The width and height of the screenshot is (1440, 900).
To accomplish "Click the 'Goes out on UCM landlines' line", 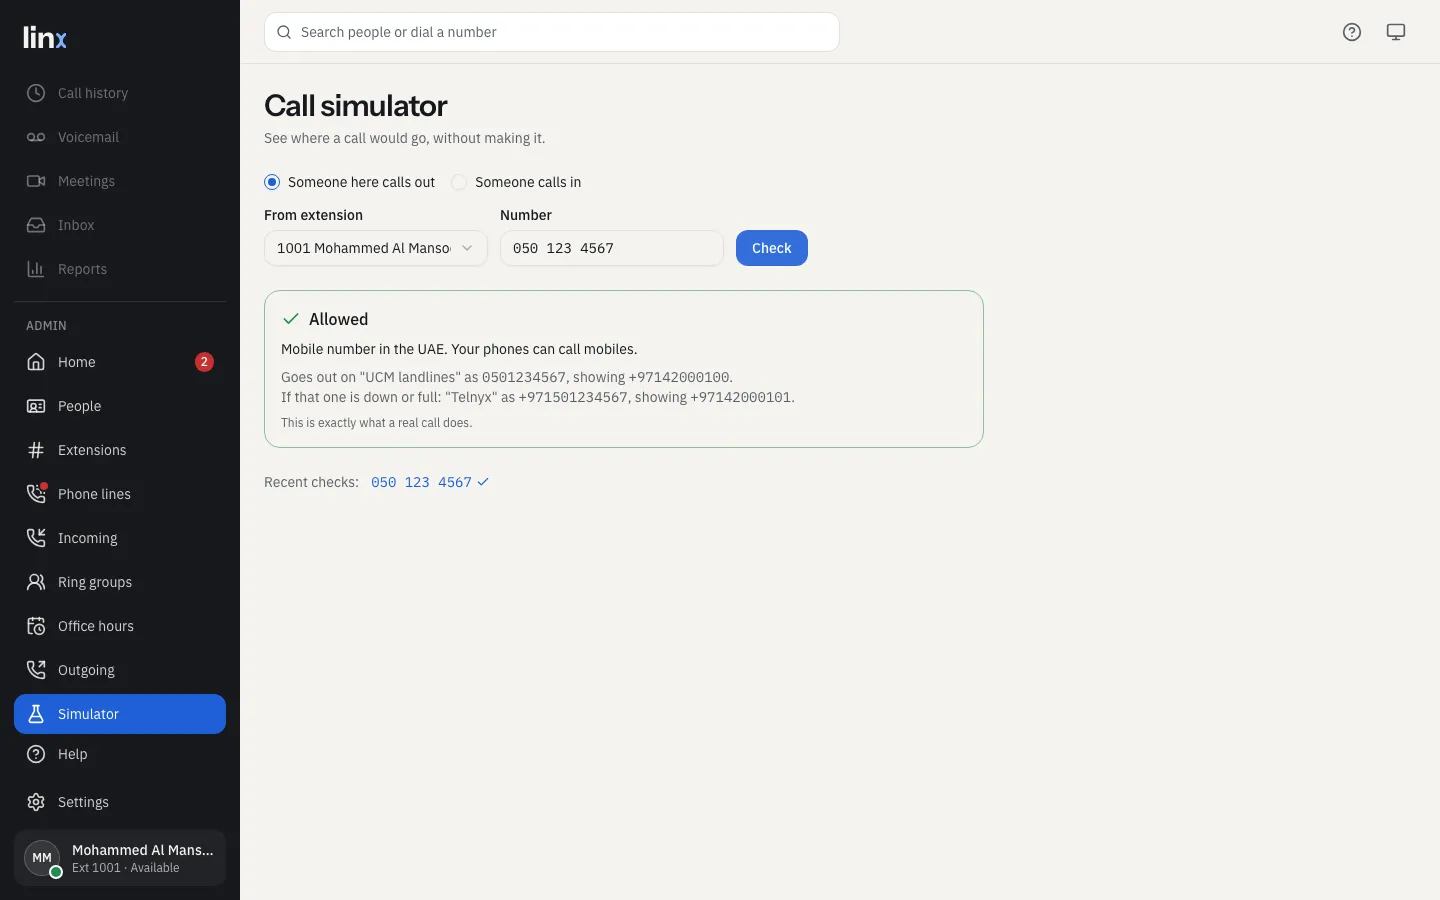I will click(507, 377).
